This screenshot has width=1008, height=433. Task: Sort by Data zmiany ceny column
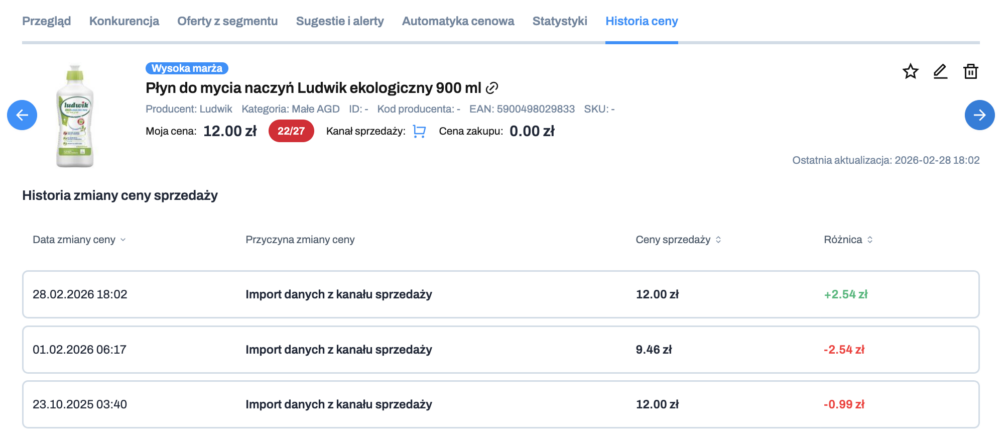click(79, 240)
